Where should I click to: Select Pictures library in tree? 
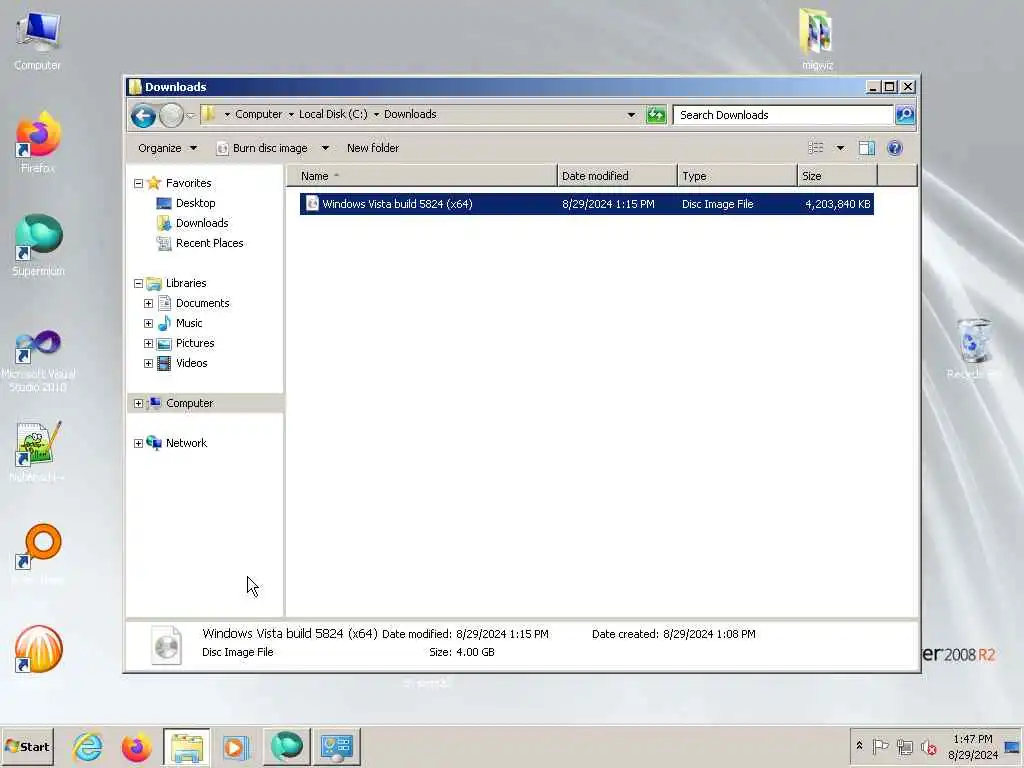coord(195,344)
